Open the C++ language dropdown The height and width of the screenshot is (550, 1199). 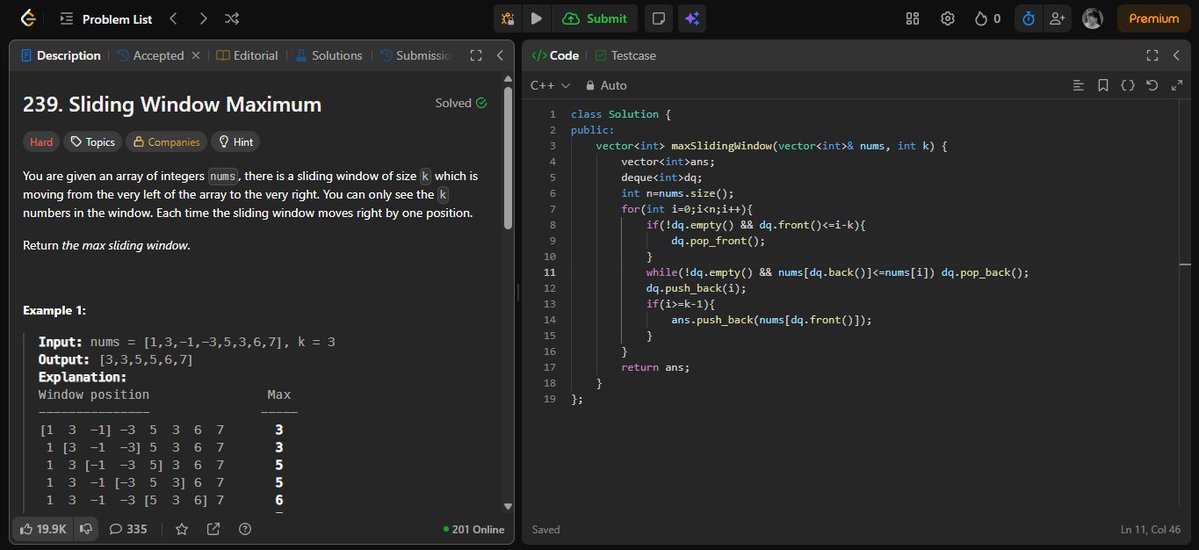pyautogui.click(x=551, y=86)
